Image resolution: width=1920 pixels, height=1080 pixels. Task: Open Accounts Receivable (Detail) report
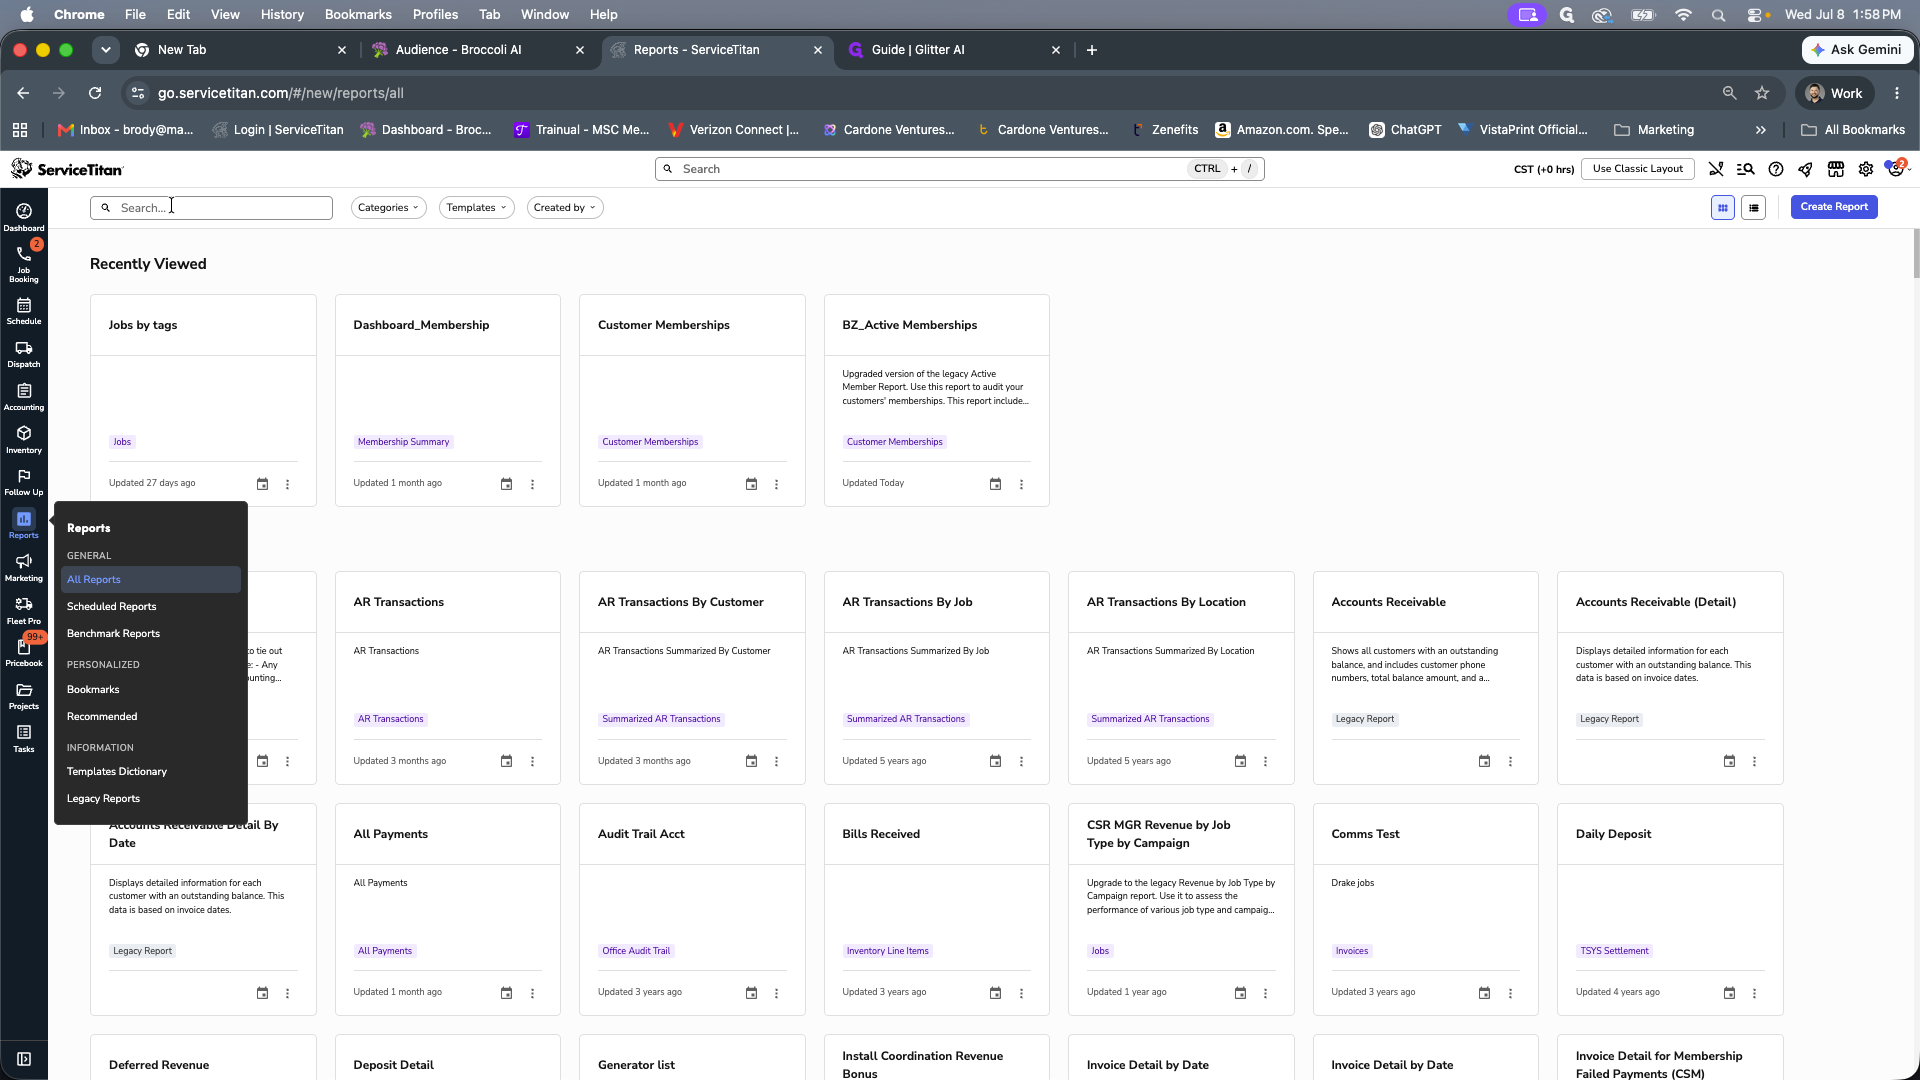1656,602
